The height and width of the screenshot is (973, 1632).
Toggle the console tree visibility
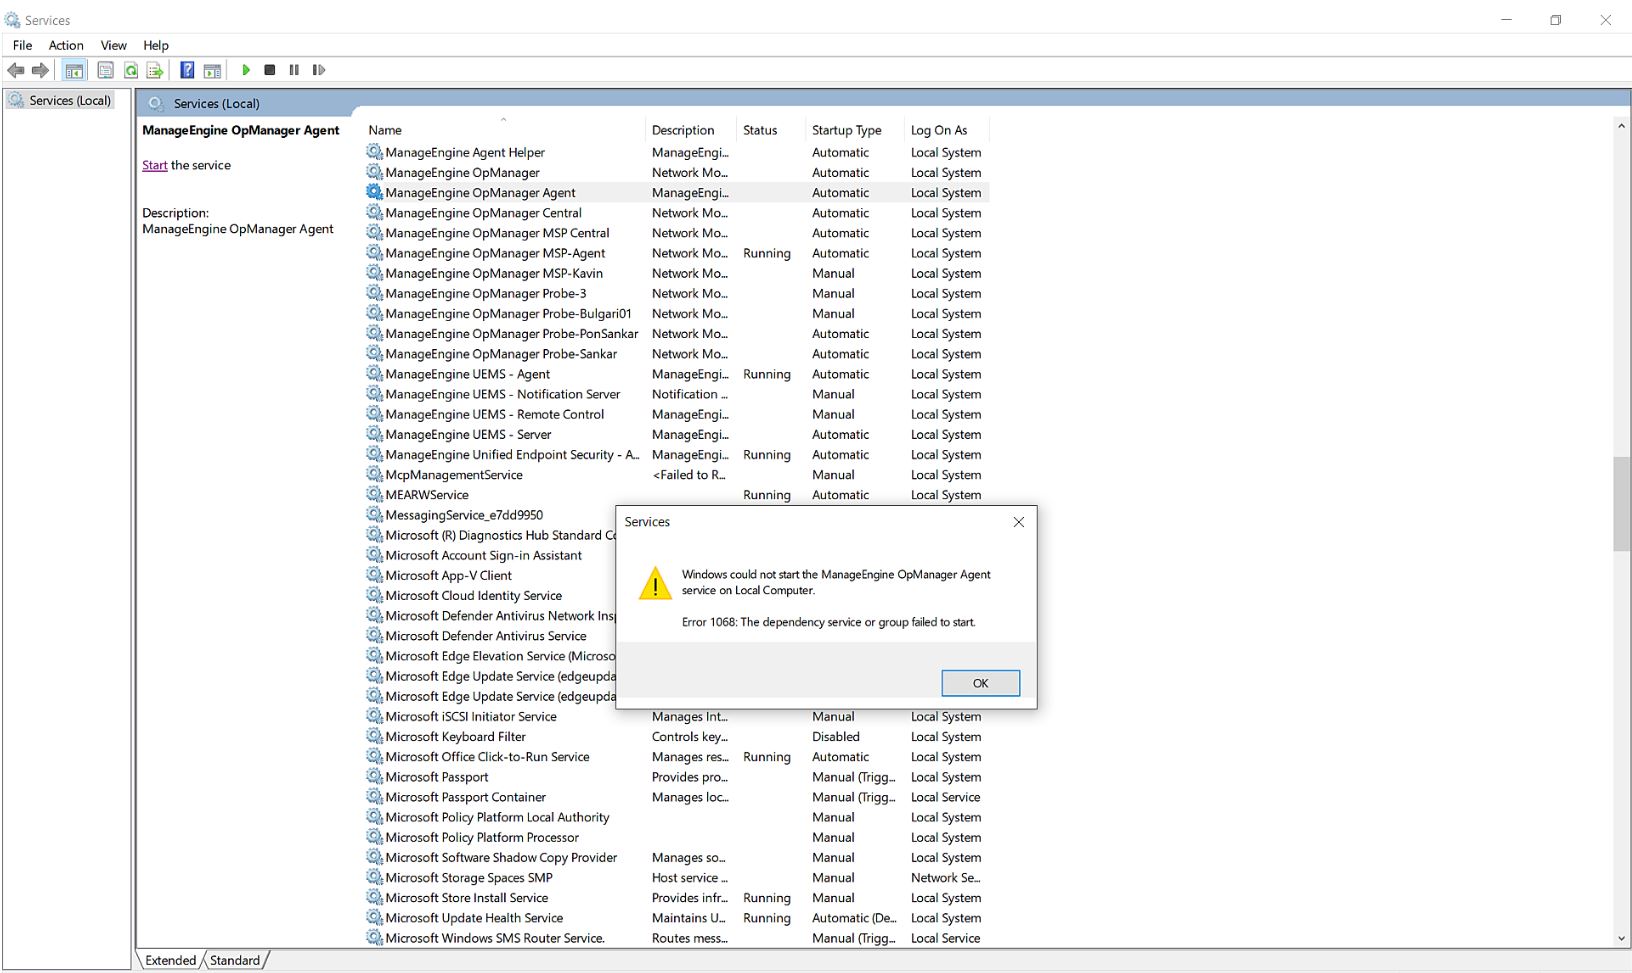click(74, 70)
